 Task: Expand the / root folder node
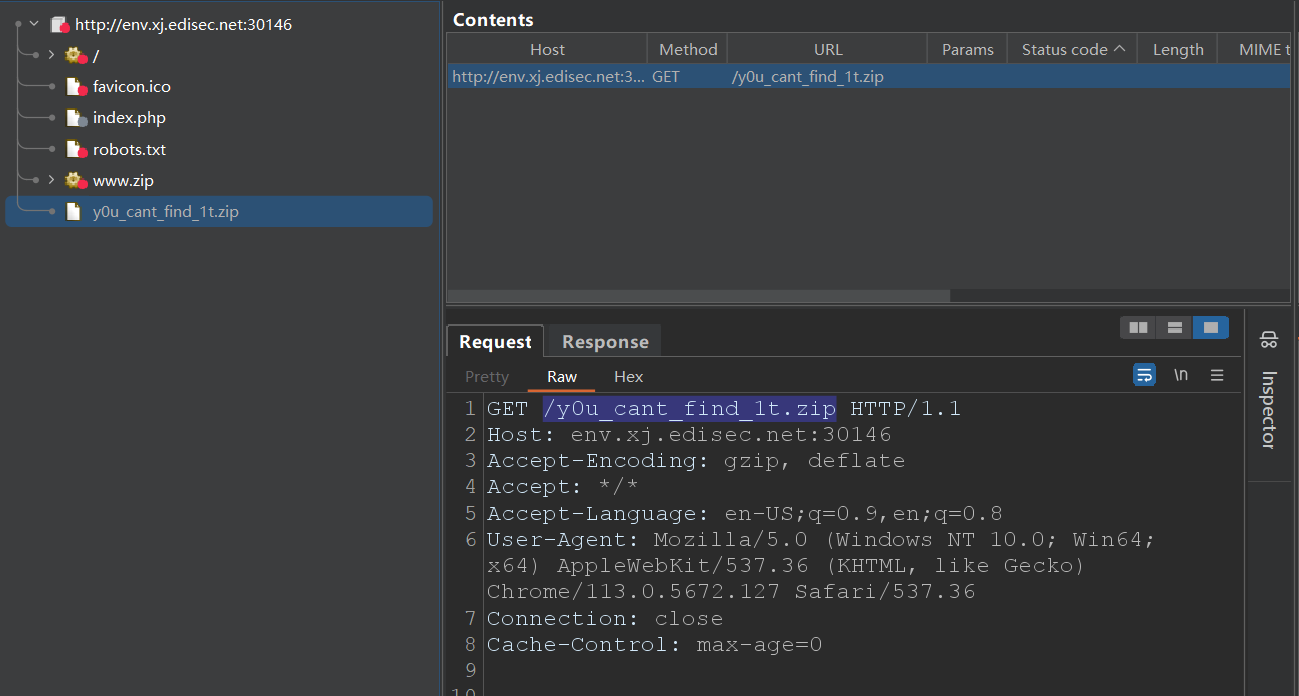[x=51, y=55]
